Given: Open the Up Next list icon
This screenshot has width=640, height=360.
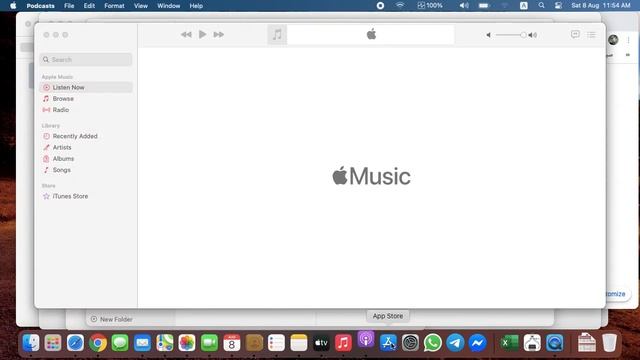Looking at the screenshot, I should [x=591, y=35].
